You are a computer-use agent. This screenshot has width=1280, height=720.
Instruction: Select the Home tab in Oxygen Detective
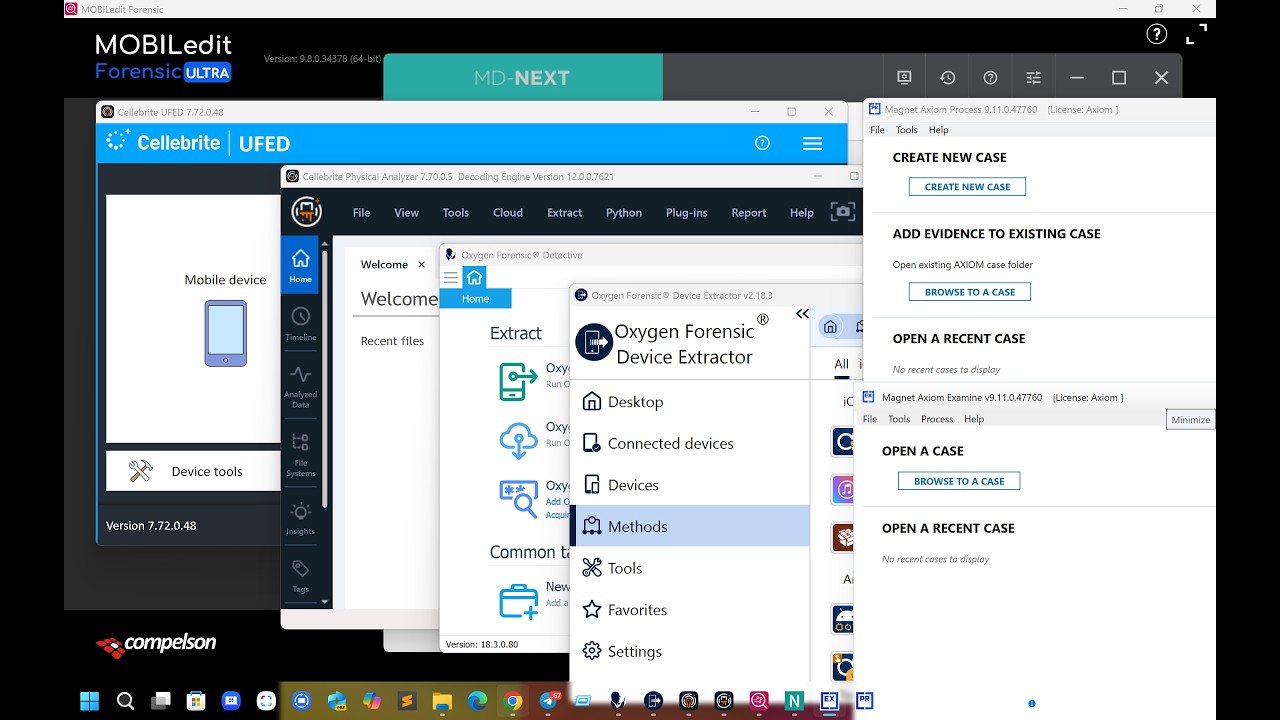pyautogui.click(x=475, y=298)
